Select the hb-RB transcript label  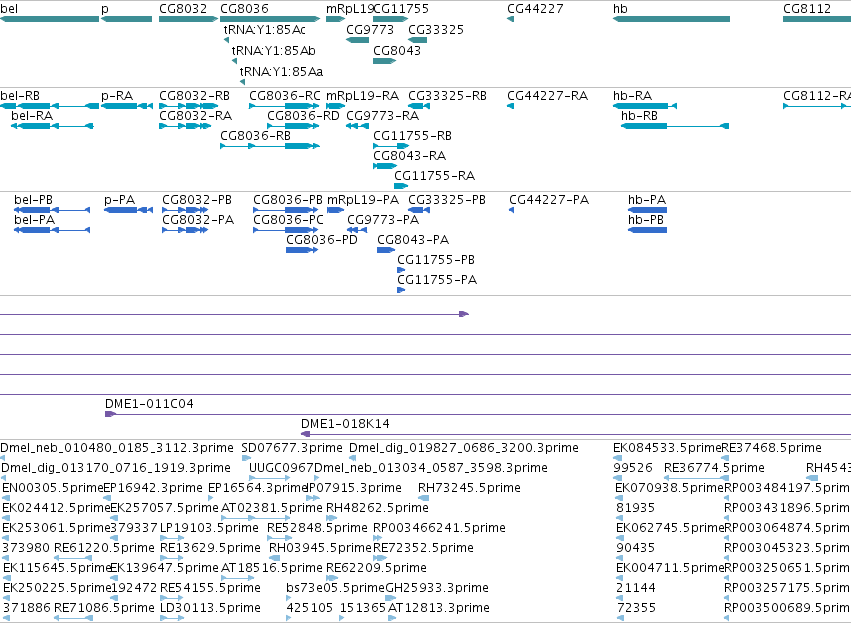click(x=639, y=116)
